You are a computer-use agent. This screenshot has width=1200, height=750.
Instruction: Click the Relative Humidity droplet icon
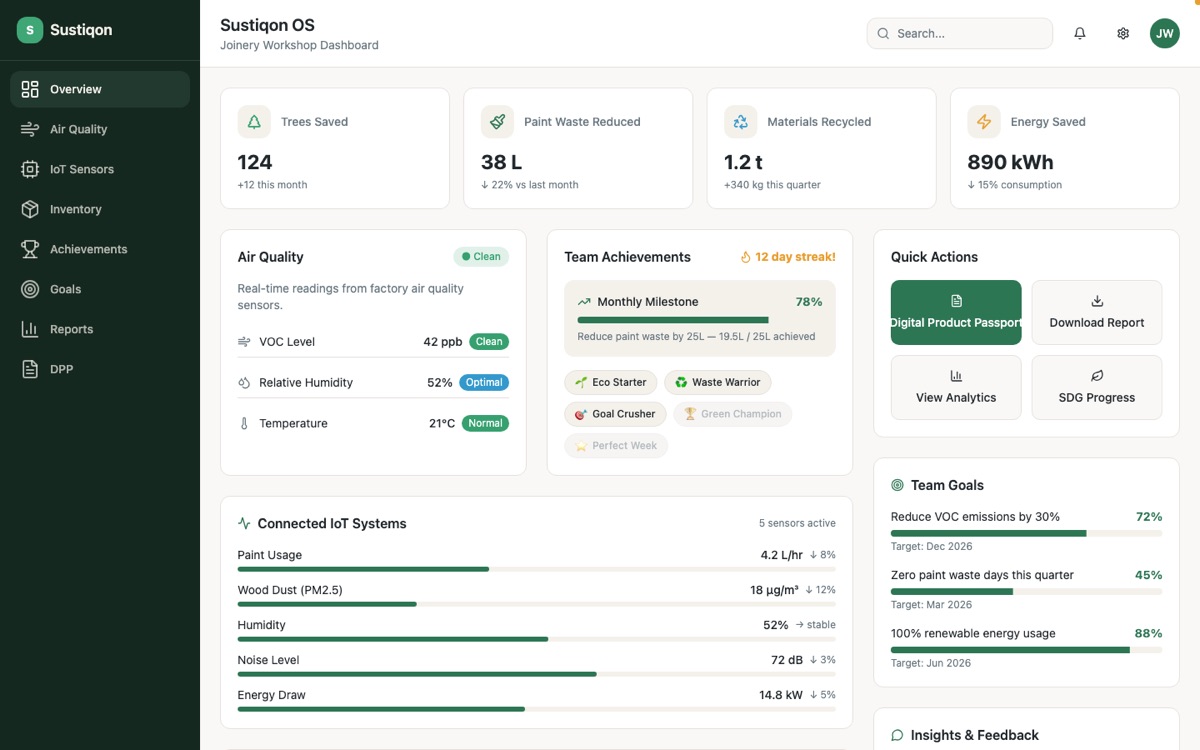(x=244, y=383)
